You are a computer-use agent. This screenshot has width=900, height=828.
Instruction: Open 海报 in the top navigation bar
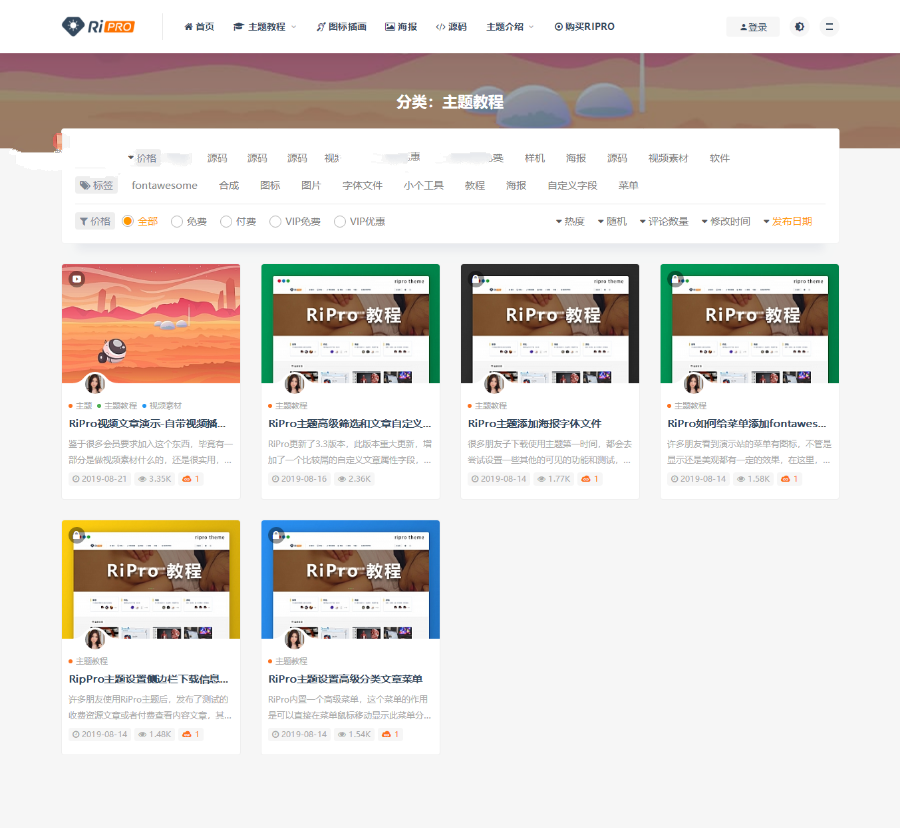(x=401, y=26)
